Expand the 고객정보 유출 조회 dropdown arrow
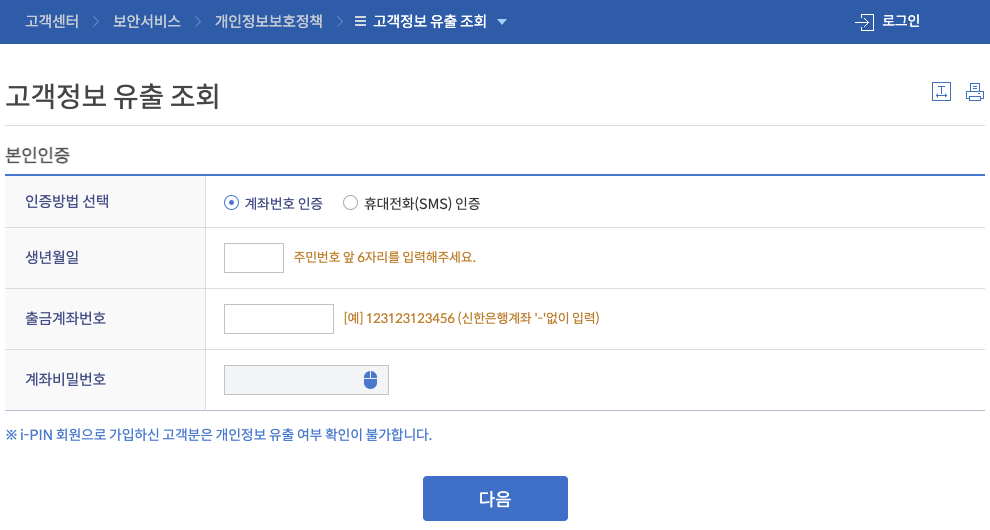Image resolution: width=990 pixels, height=530 pixels. point(502,21)
